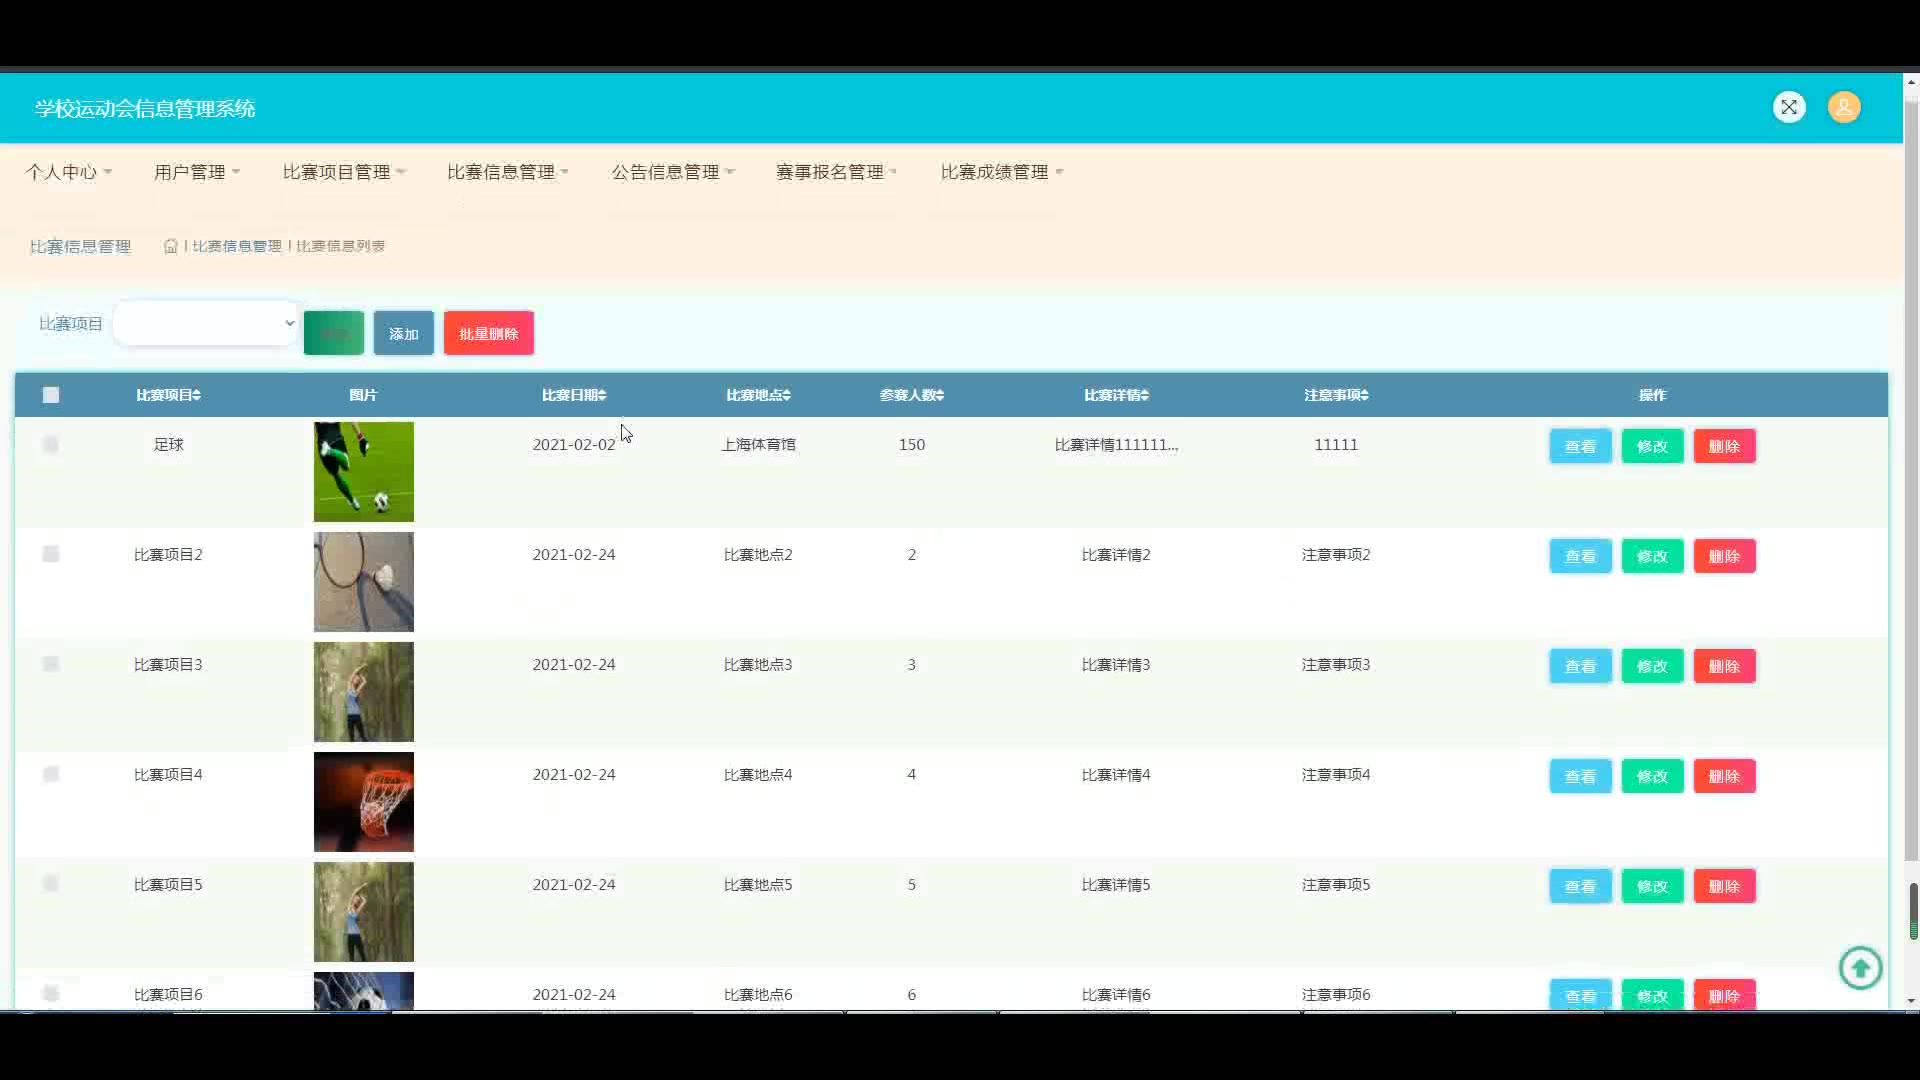Click the 批量删除 button
Image resolution: width=1920 pixels, height=1080 pixels.
[x=489, y=333]
